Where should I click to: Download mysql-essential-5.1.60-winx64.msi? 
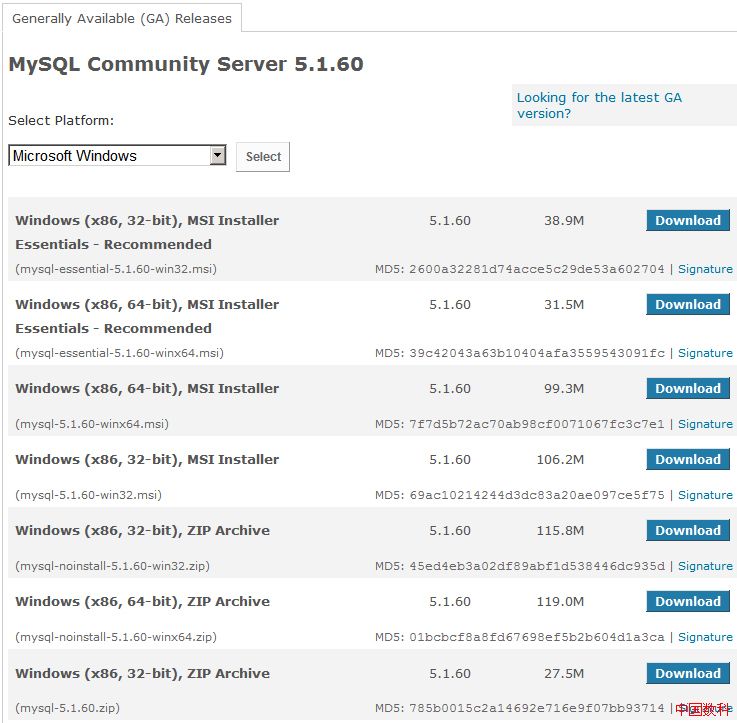tap(688, 305)
